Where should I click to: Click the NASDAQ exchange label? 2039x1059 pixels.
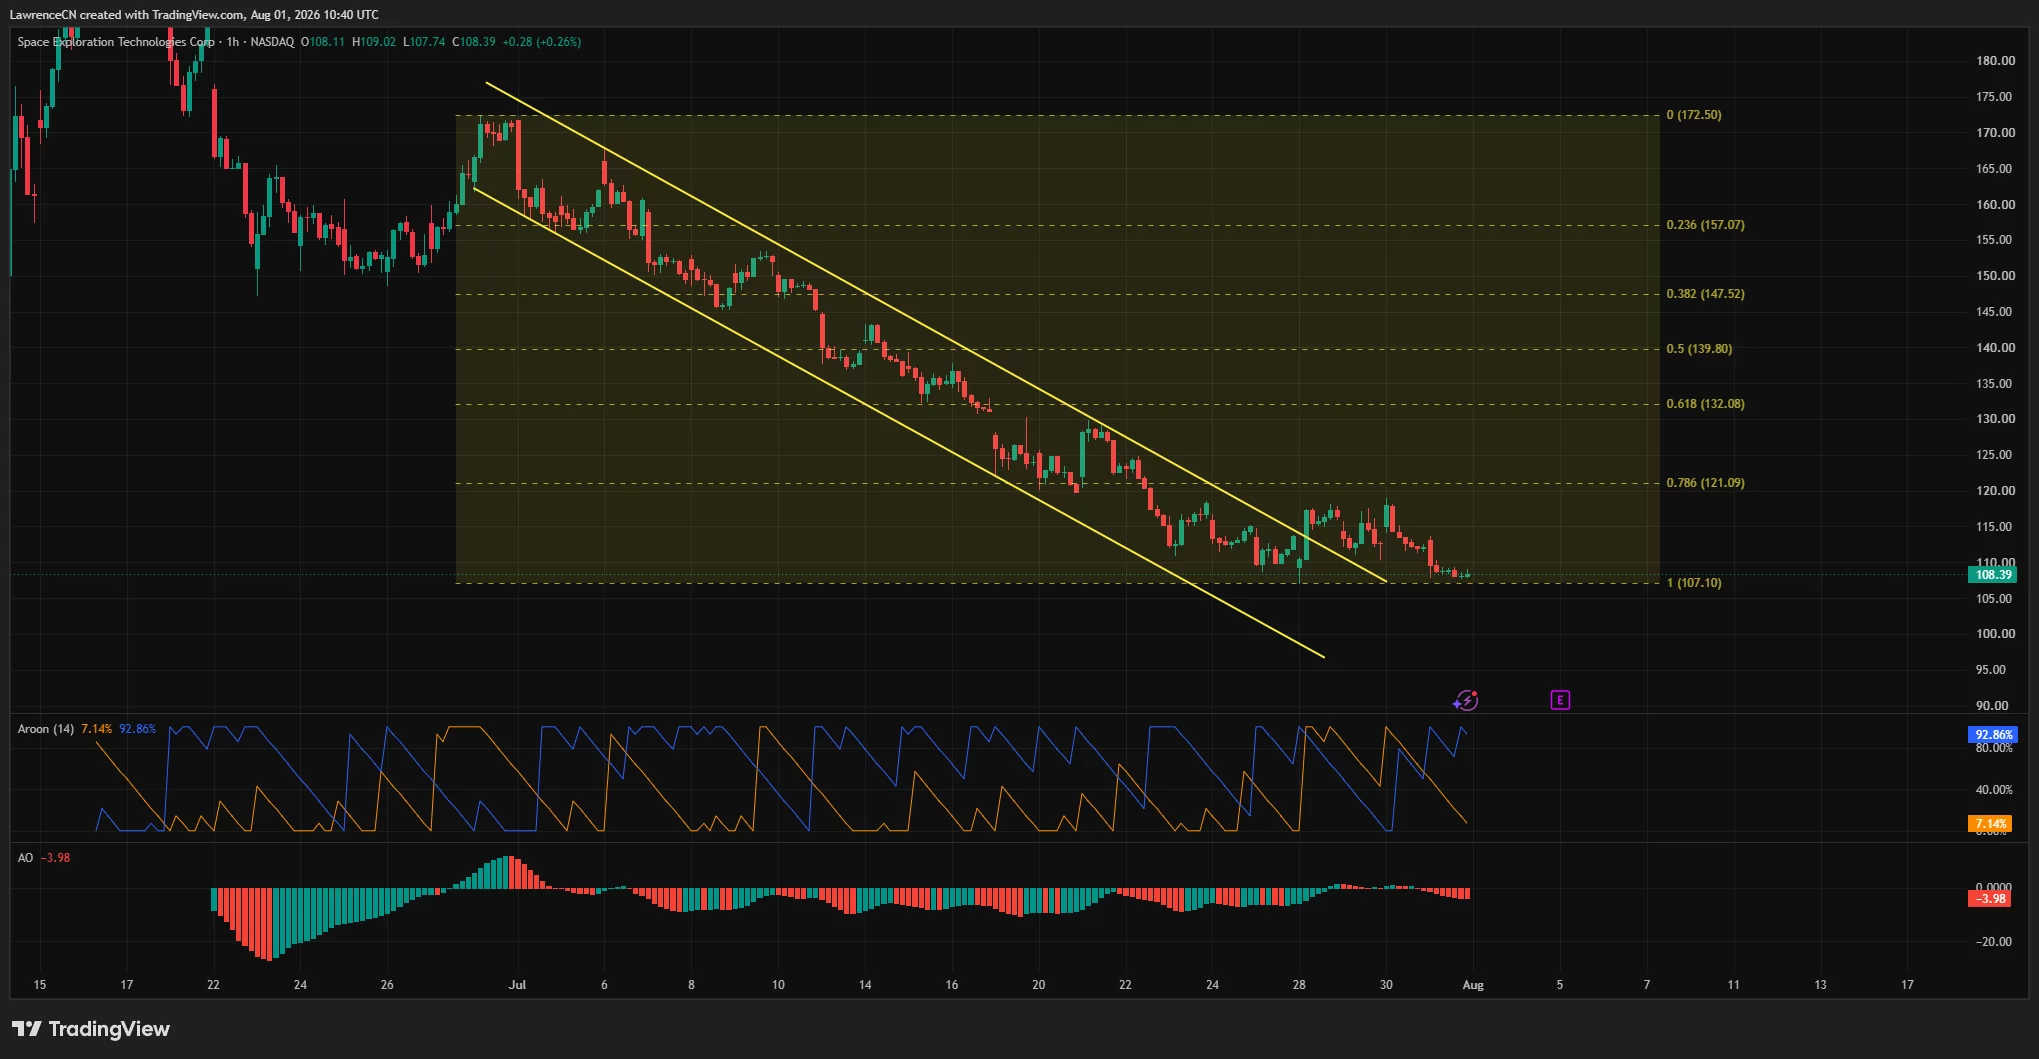[272, 42]
